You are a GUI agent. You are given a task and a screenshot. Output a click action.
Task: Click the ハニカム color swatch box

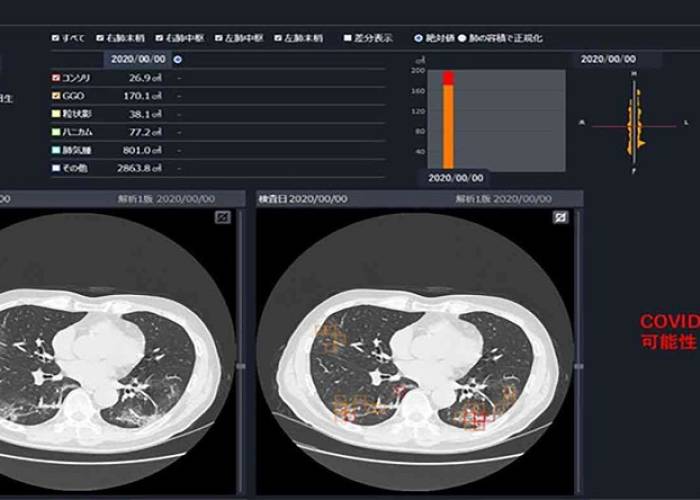(56, 132)
